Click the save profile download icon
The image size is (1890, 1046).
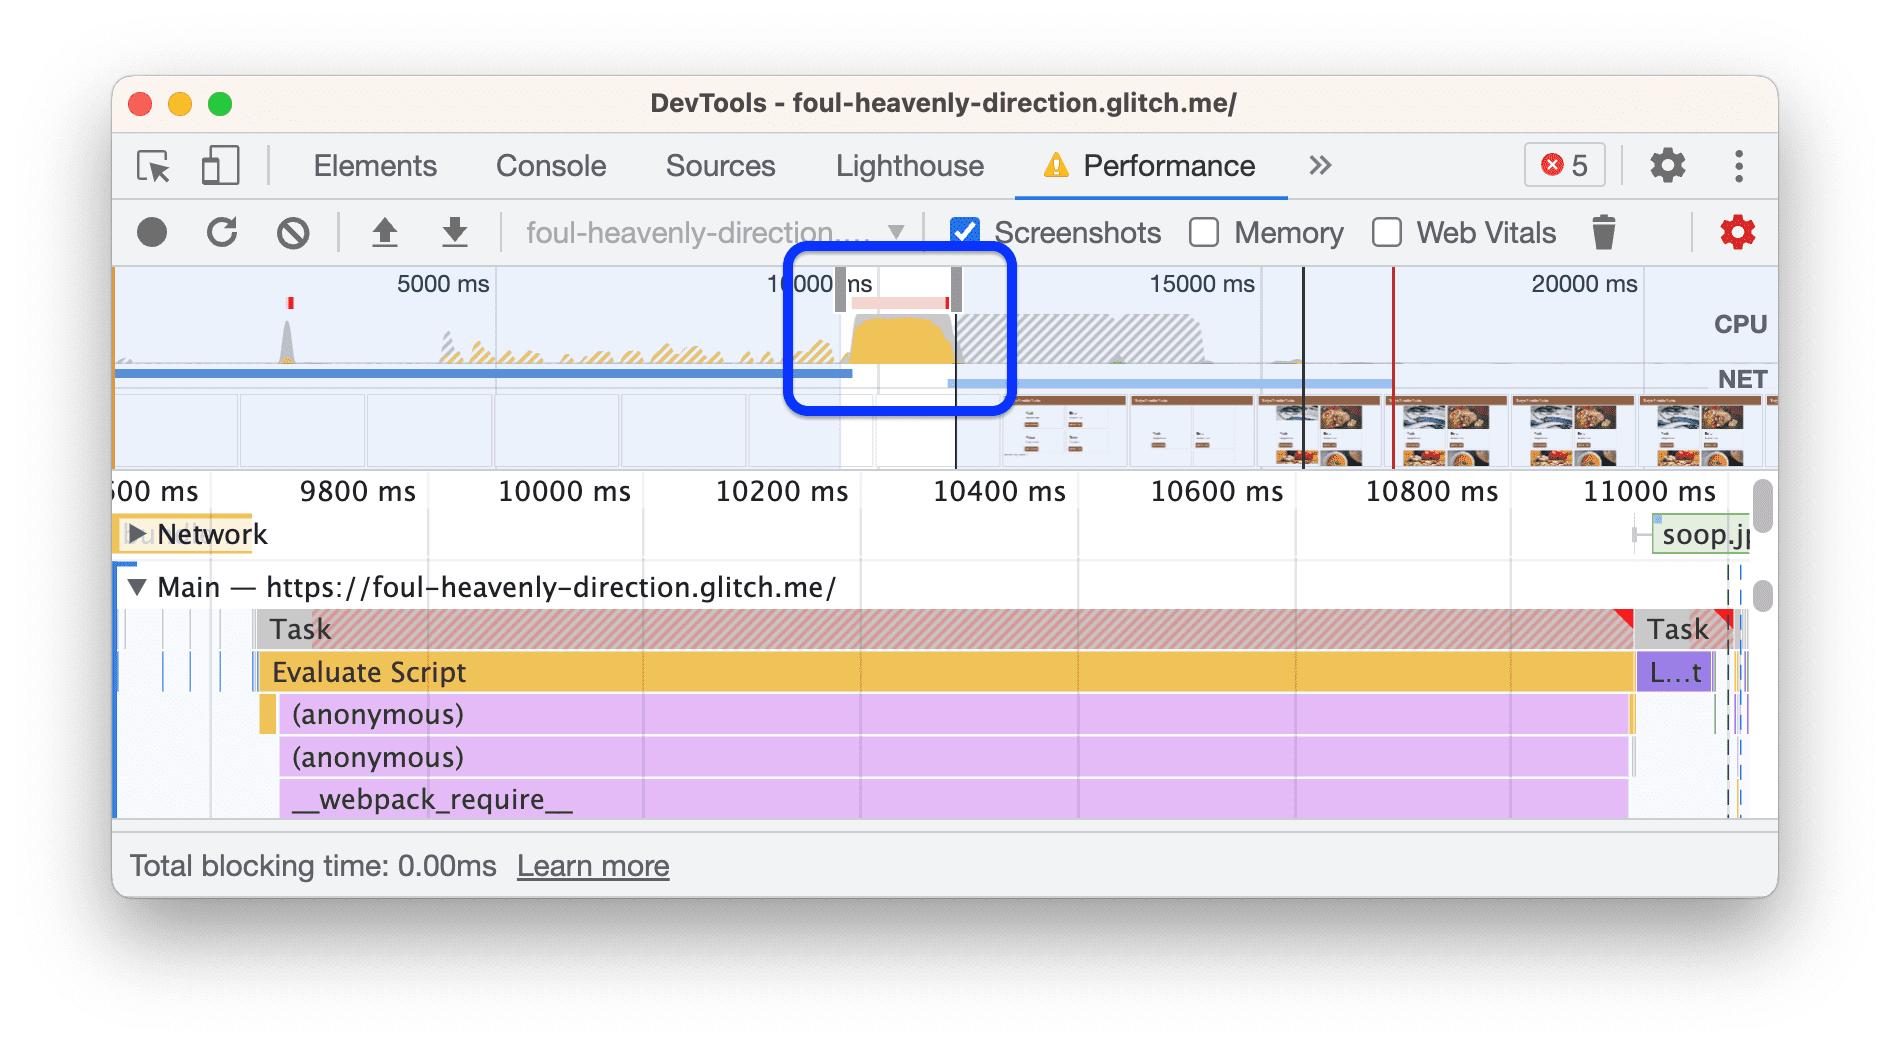(x=455, y=233)
